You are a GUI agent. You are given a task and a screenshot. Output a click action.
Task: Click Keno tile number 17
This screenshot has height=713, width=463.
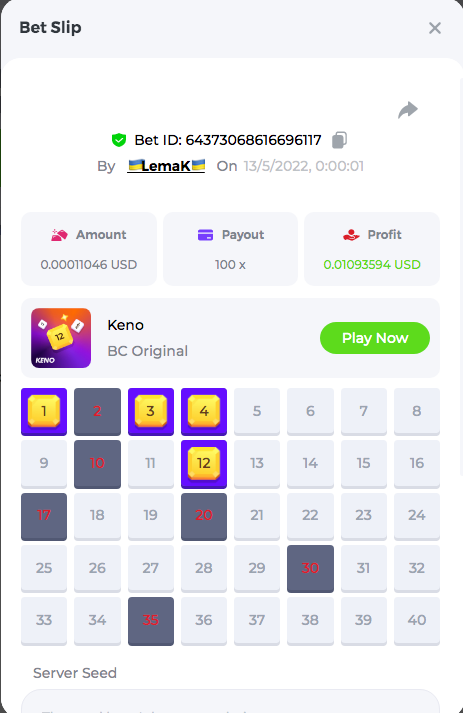[x=44, y=516]
